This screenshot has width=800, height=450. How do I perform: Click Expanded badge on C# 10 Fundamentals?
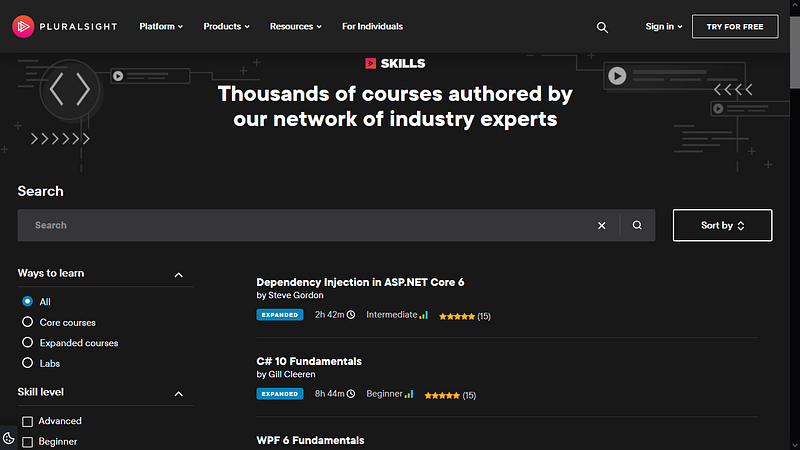280,394
